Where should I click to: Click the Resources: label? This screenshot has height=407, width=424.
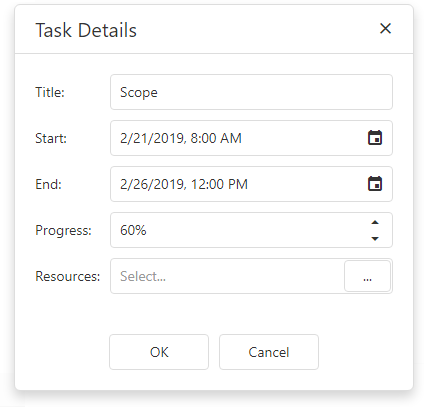pyautogui.click(x=68, y=276)
